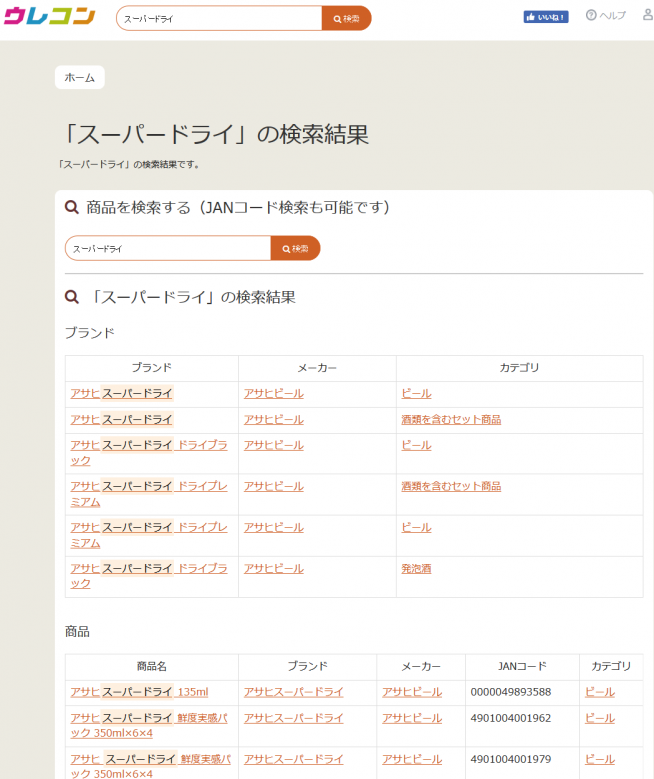Open ドライブラック brand with ビール category
654x779 pixels.
[149, 453]
